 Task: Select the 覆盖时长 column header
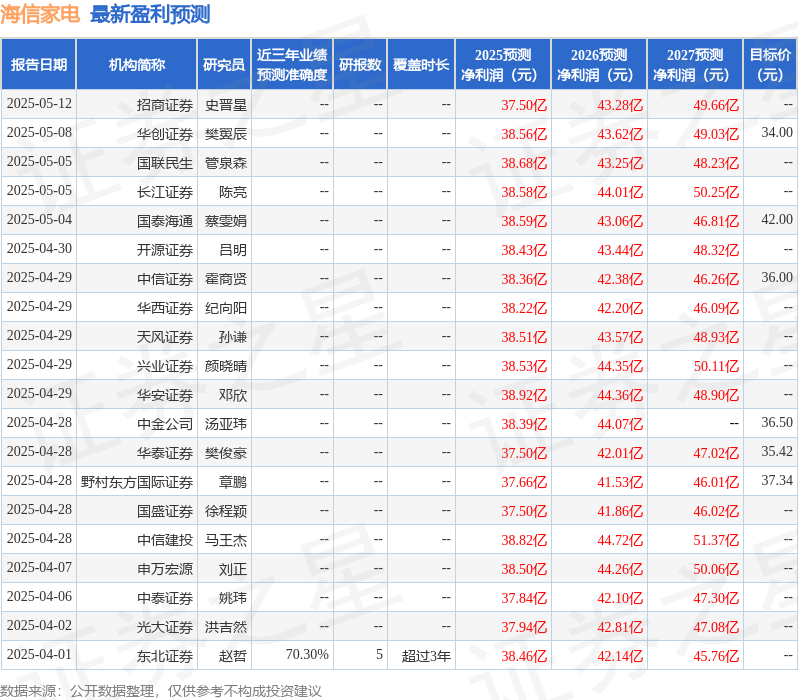point(421,65)
